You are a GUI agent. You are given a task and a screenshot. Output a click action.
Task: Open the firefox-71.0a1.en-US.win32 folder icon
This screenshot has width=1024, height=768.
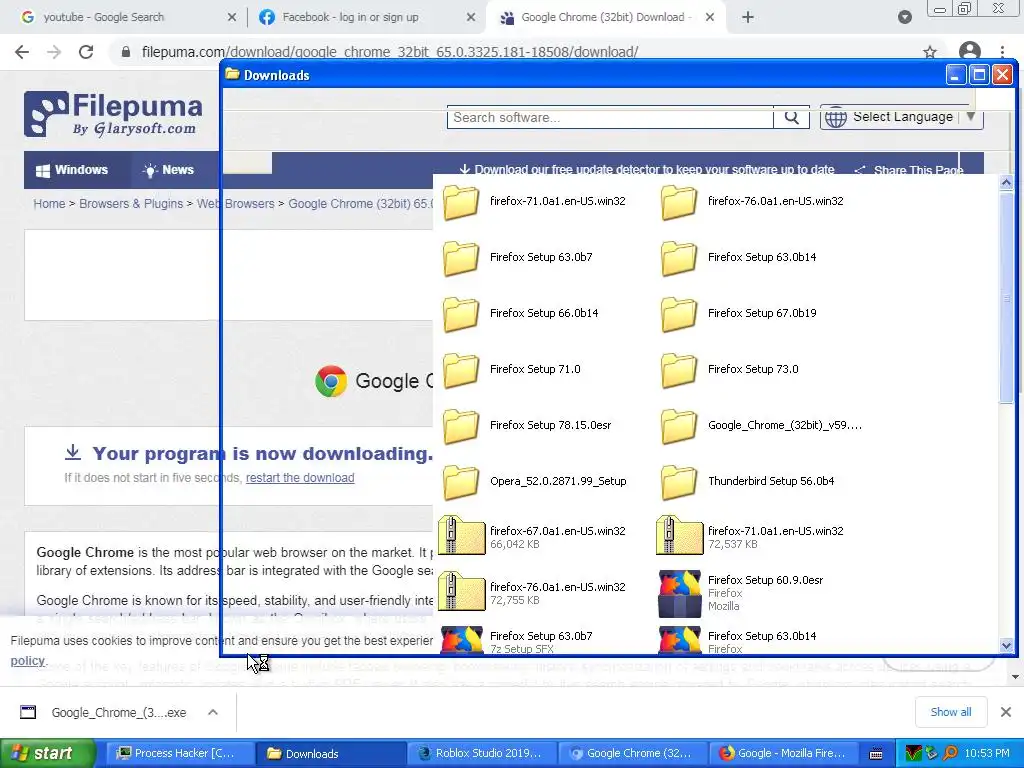pos(461,202)
